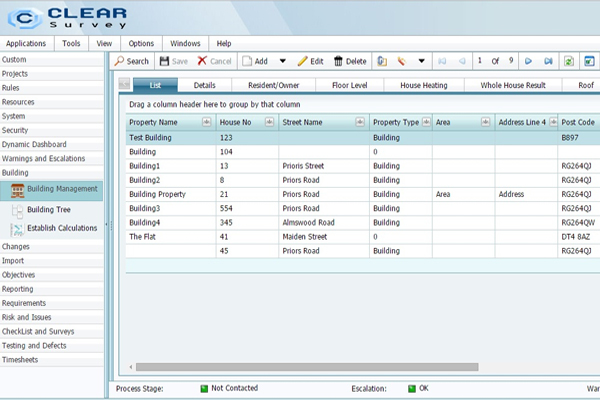Click the green Process Stage status indicator
The width and height of the screenshot is (600, 400).
click(204, 389)
